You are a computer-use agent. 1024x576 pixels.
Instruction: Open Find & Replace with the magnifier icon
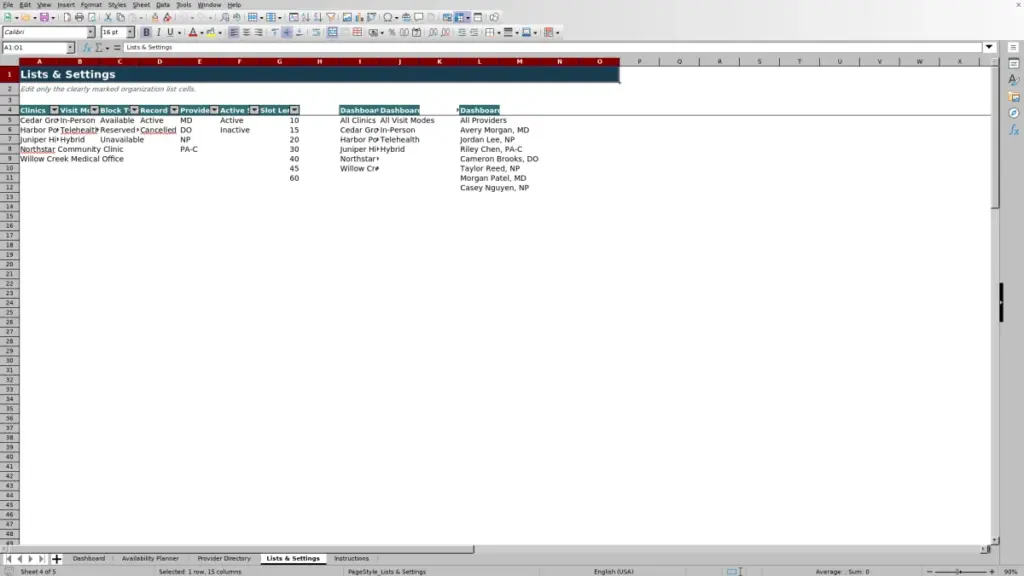point(225,18)
